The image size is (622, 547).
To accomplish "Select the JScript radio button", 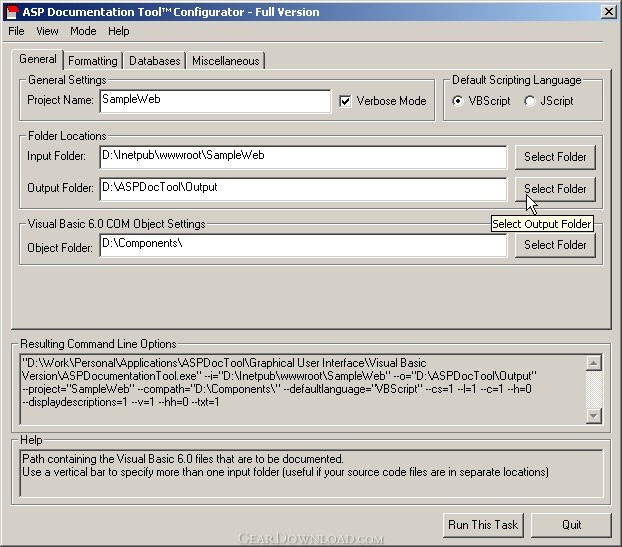I will (530, 101).
